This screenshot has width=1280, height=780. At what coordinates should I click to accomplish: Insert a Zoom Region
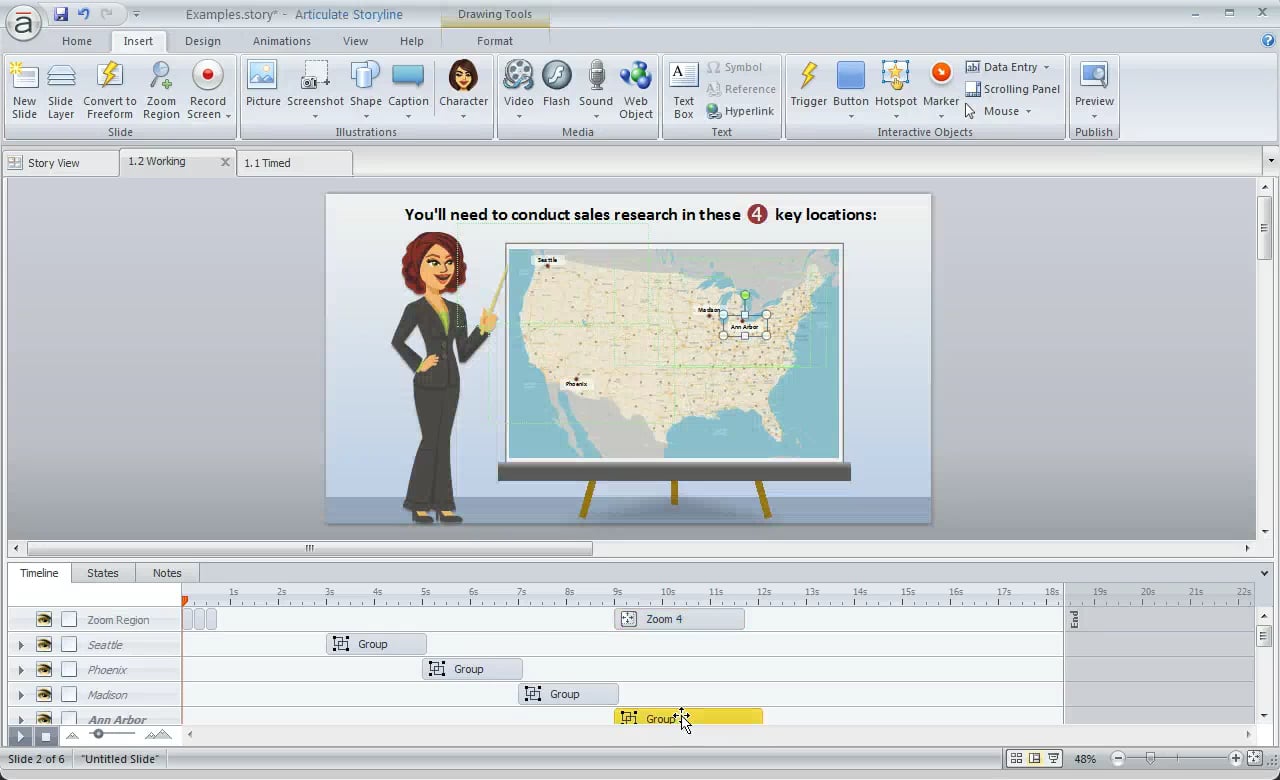click(x=161, y=90)
